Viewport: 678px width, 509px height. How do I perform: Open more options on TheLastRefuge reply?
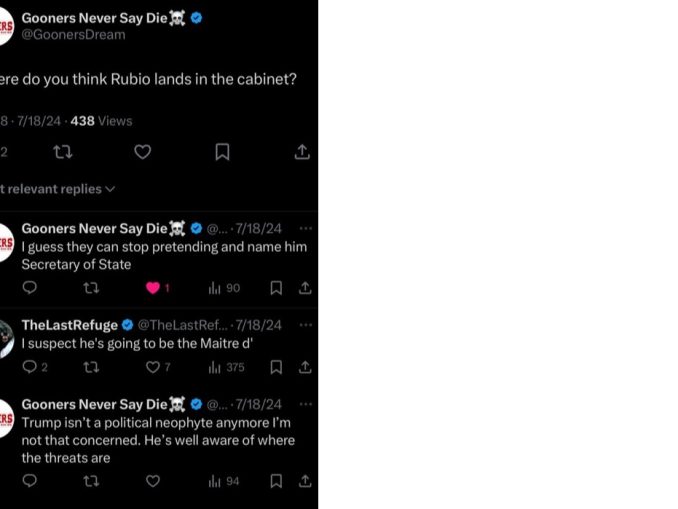(305, 325)
